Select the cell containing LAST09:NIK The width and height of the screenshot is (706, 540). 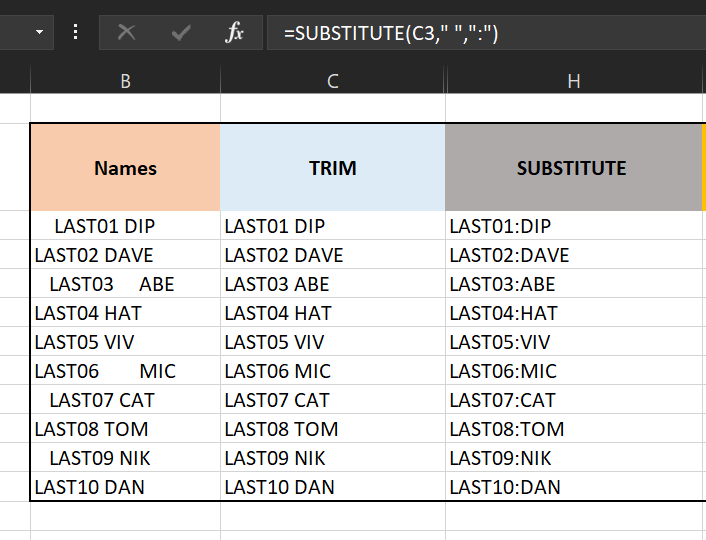[573, 459]
